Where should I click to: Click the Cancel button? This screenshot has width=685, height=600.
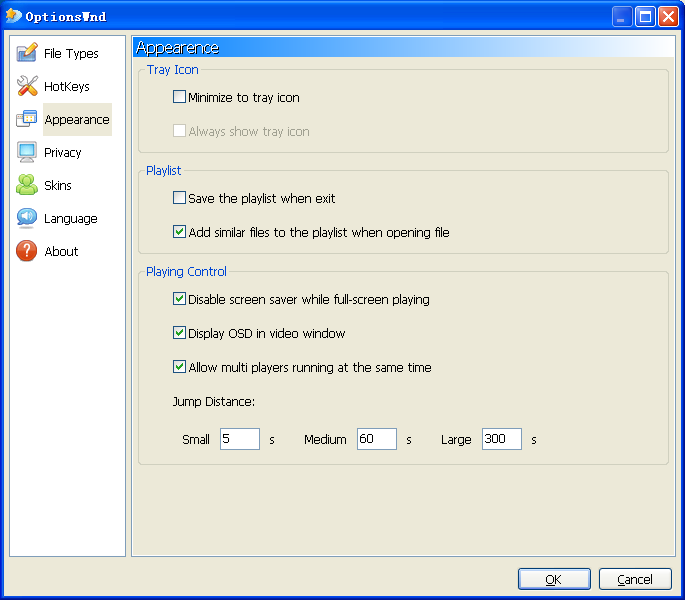(635, 579)
